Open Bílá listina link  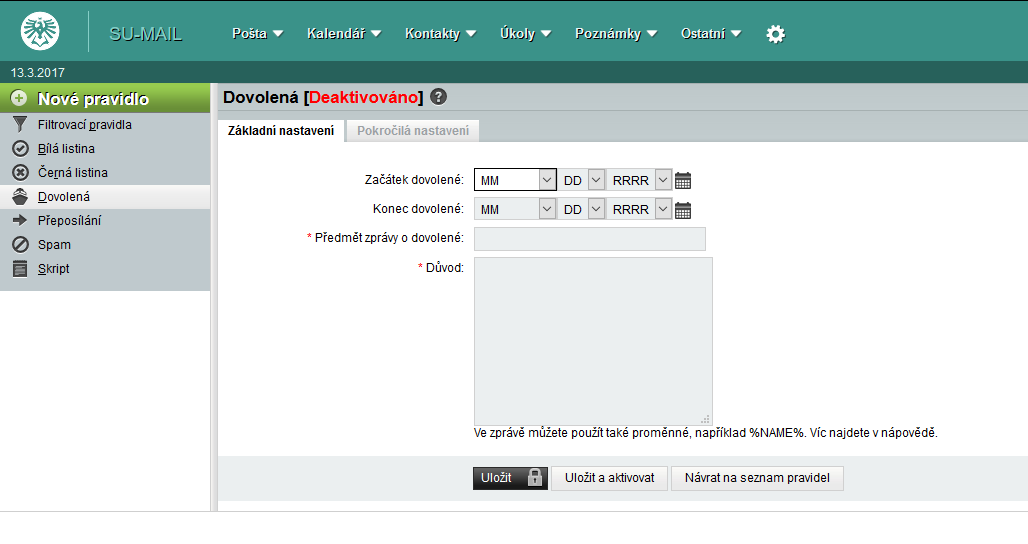click(x=66, y=149)
